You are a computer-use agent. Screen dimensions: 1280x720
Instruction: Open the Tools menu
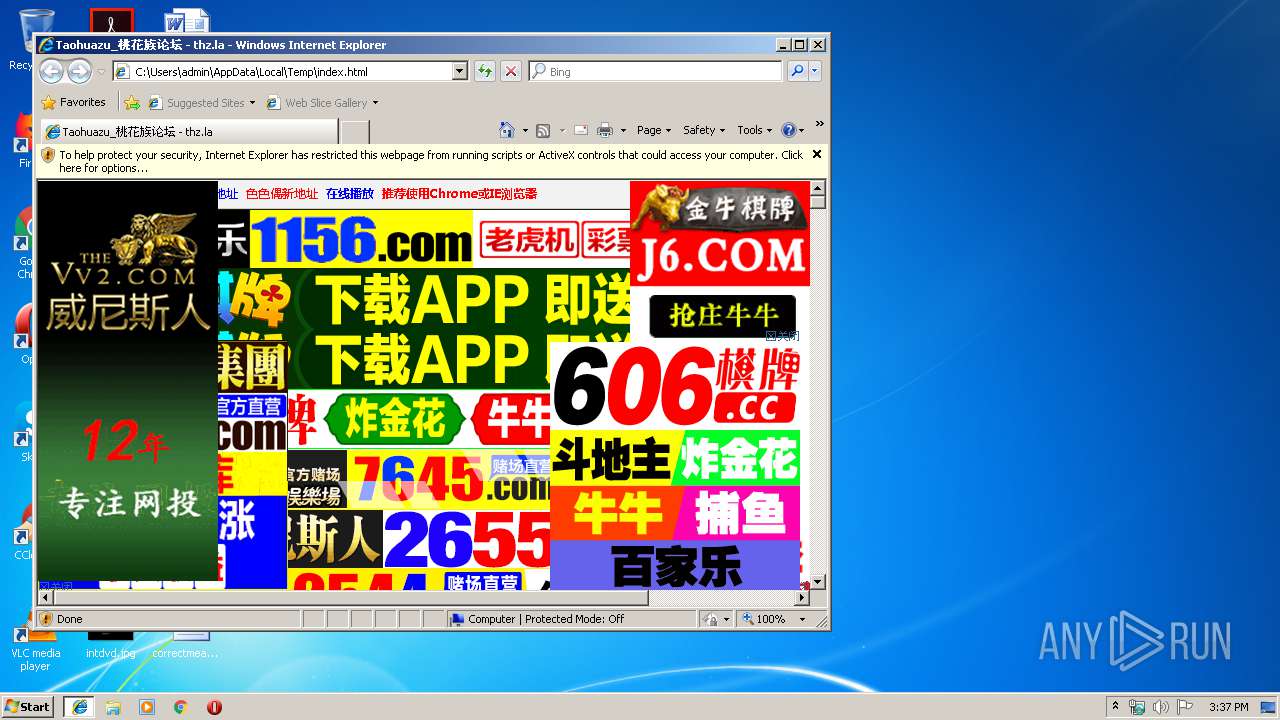pos(755,130)
